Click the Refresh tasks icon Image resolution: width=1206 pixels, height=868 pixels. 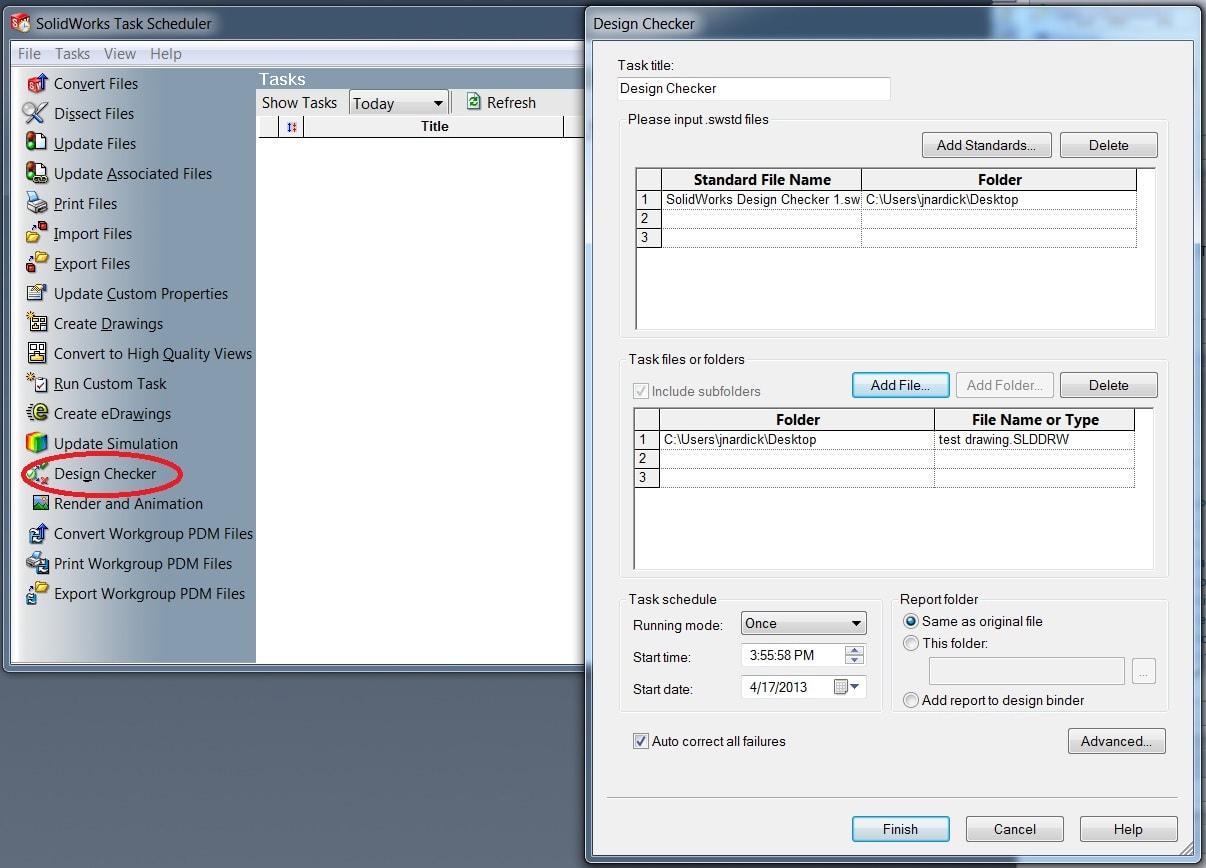pos(474,103)
